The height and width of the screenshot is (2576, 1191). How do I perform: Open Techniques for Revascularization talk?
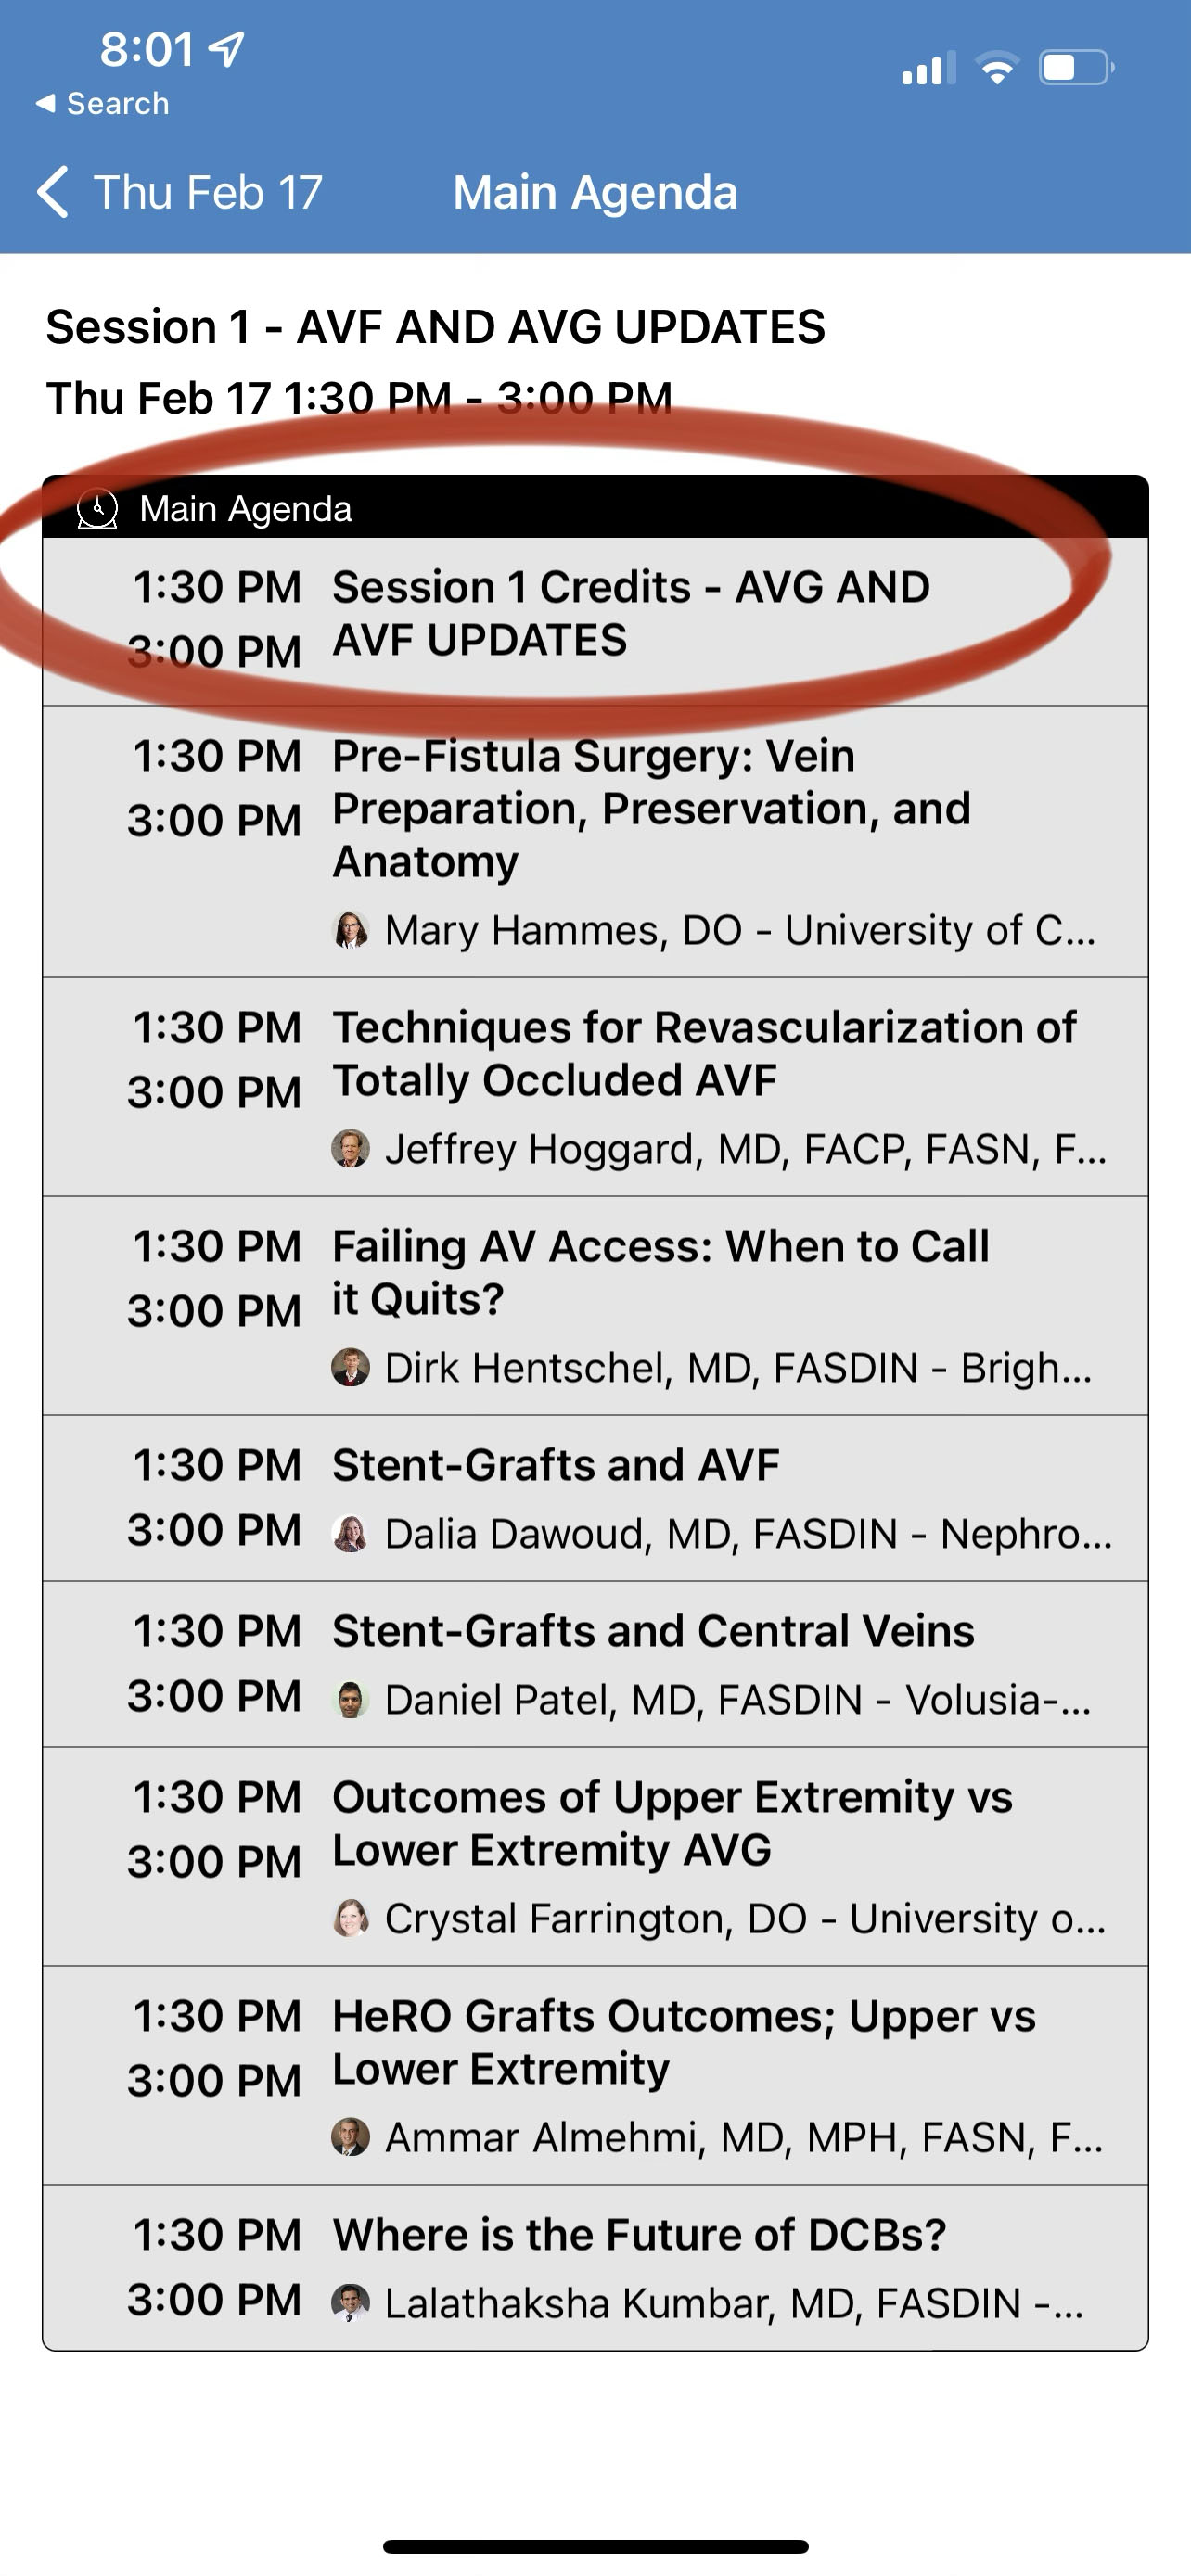tap(704, 1054)
